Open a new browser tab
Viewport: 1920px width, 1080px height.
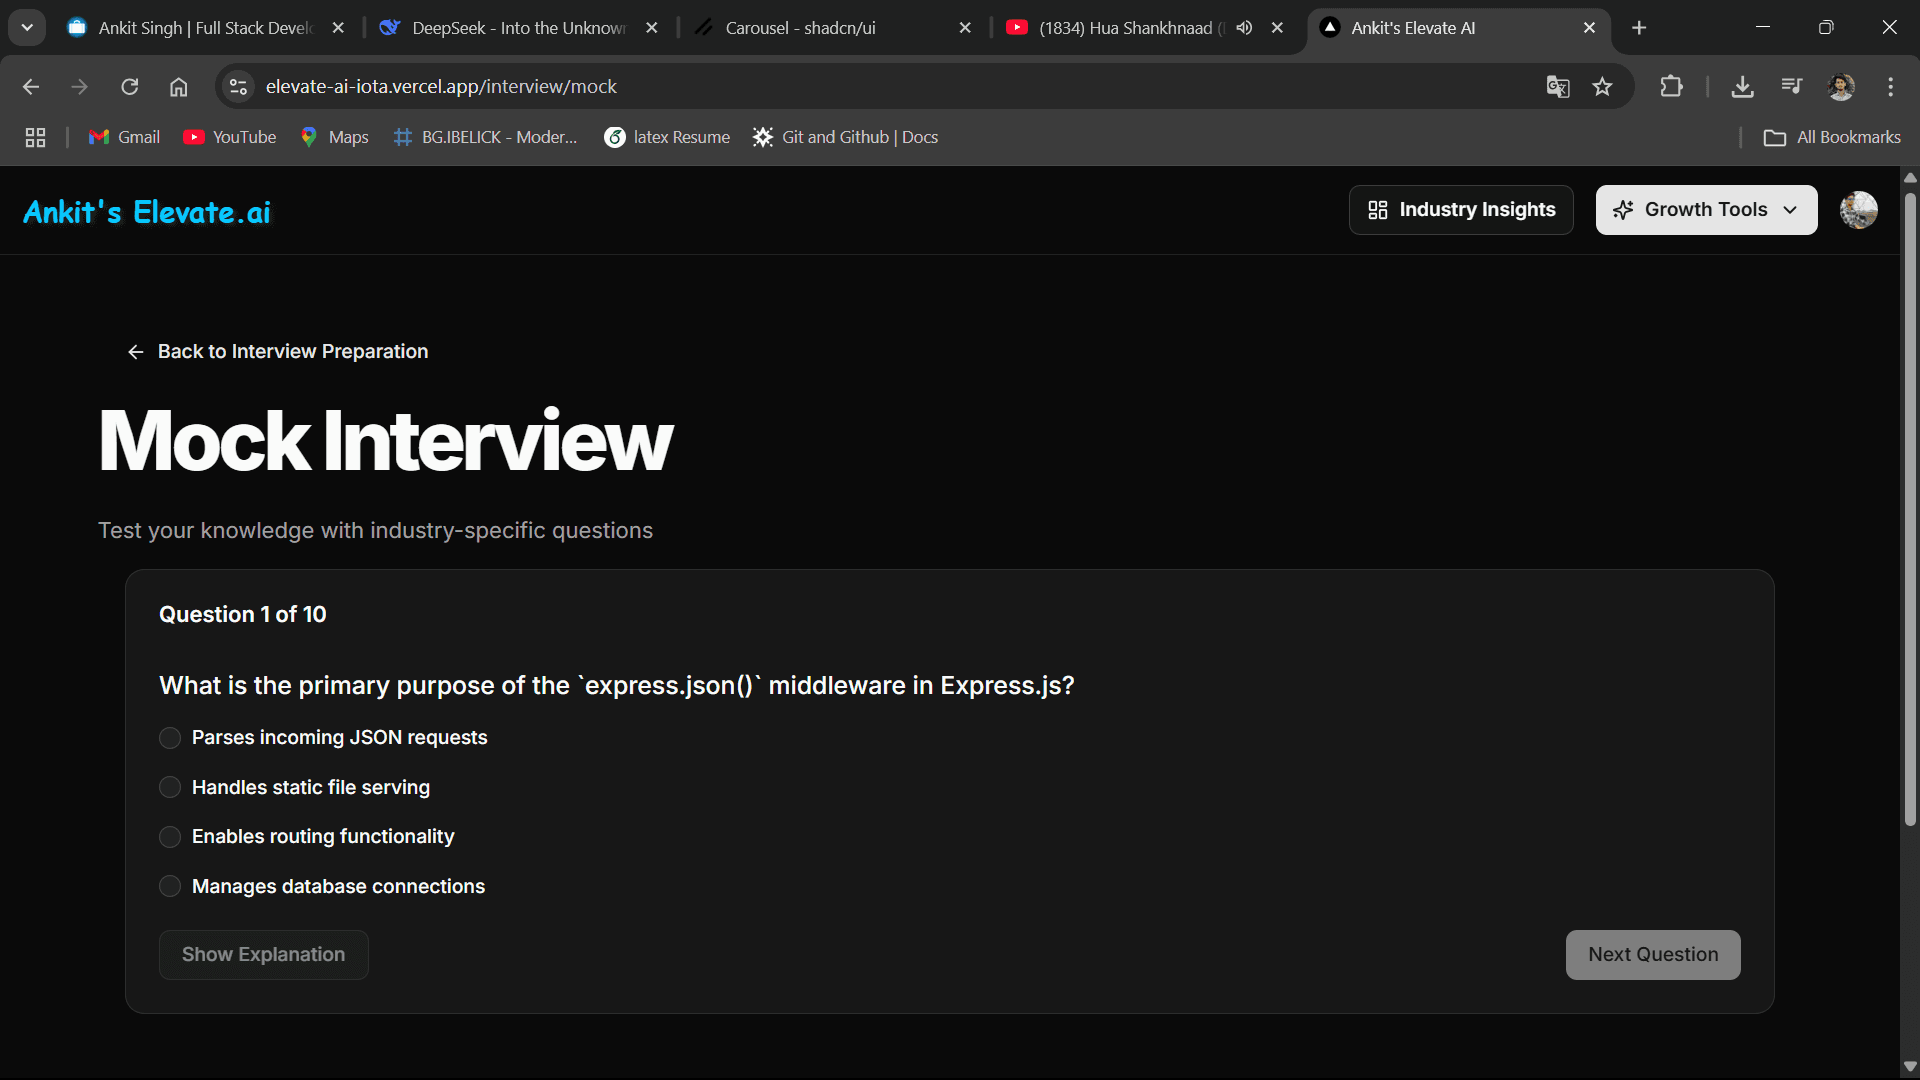click(1639, 28)
